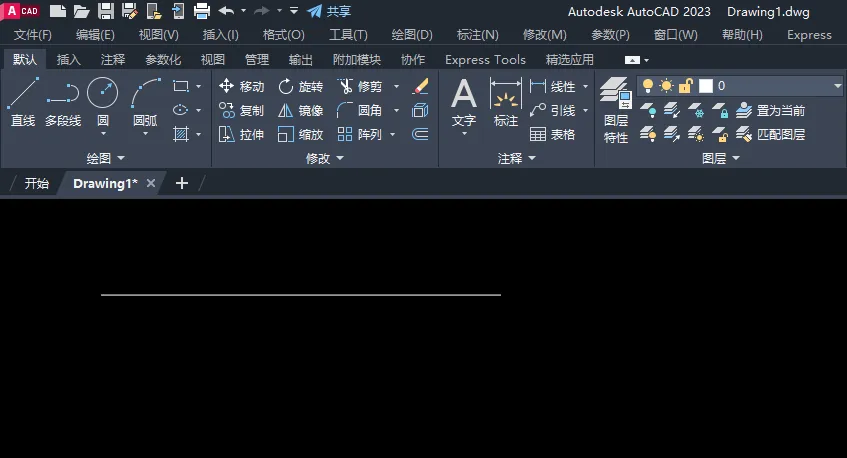Click the Save icon in quick access
The image size is (847, 458).
pyautogui.click(x=105, y=11)
